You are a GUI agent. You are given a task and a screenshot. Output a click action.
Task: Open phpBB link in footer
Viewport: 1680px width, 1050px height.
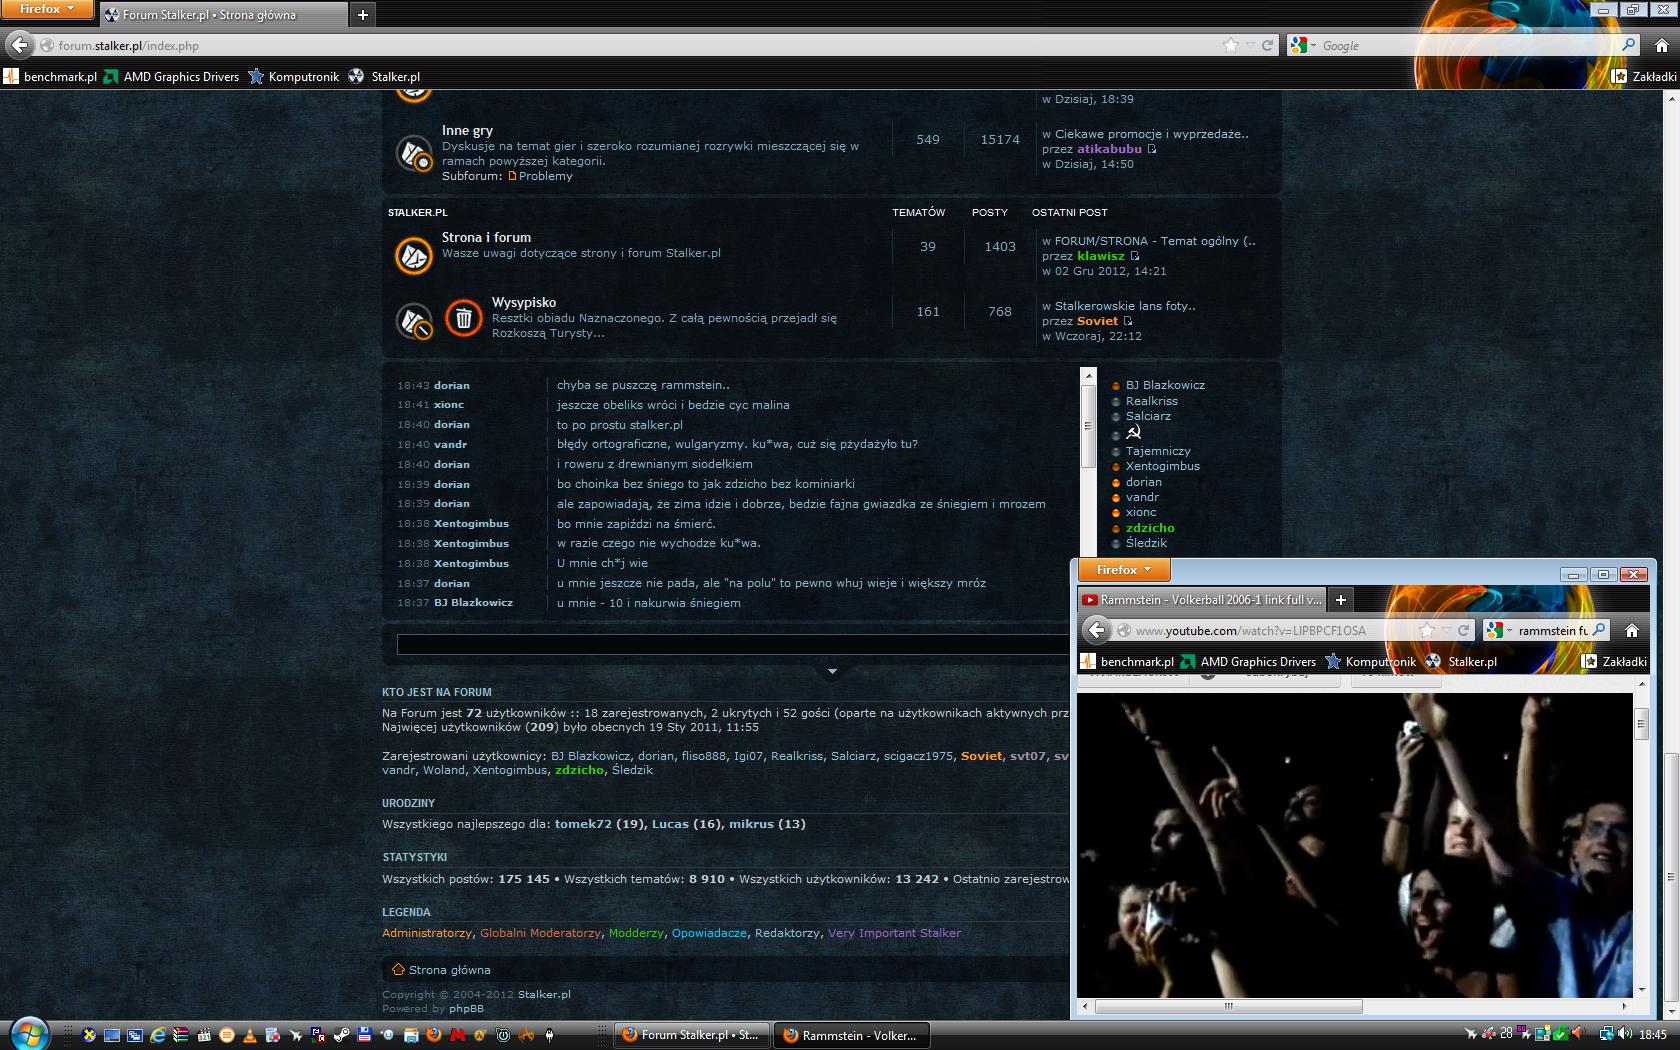(466, 1009)
